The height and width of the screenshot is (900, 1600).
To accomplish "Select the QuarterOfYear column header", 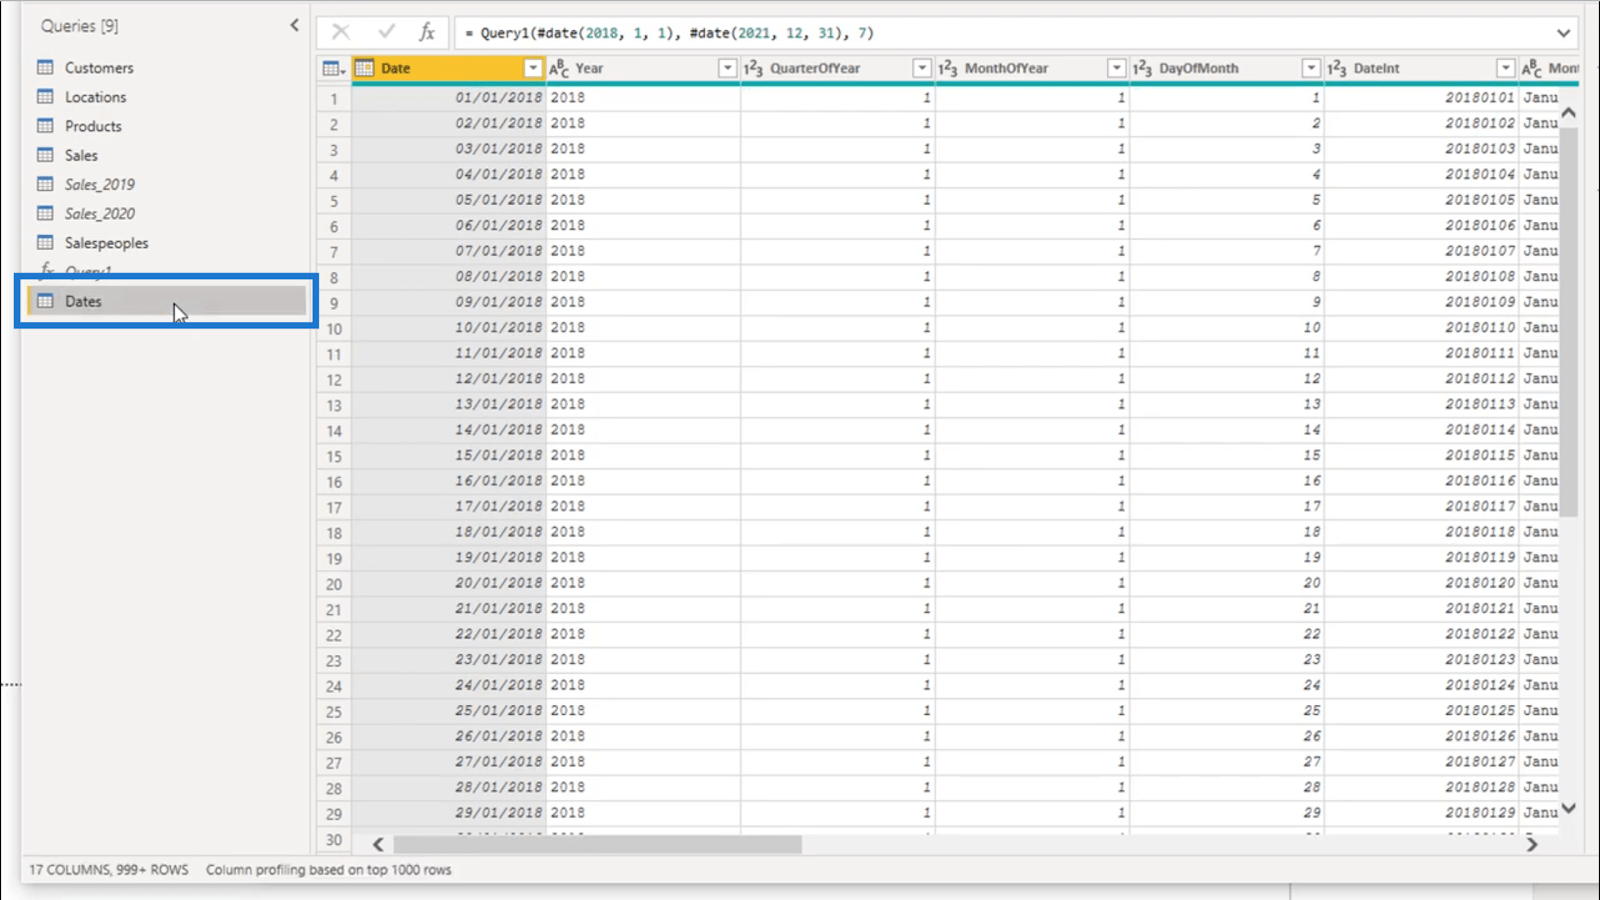I will (x=838, y=68).
